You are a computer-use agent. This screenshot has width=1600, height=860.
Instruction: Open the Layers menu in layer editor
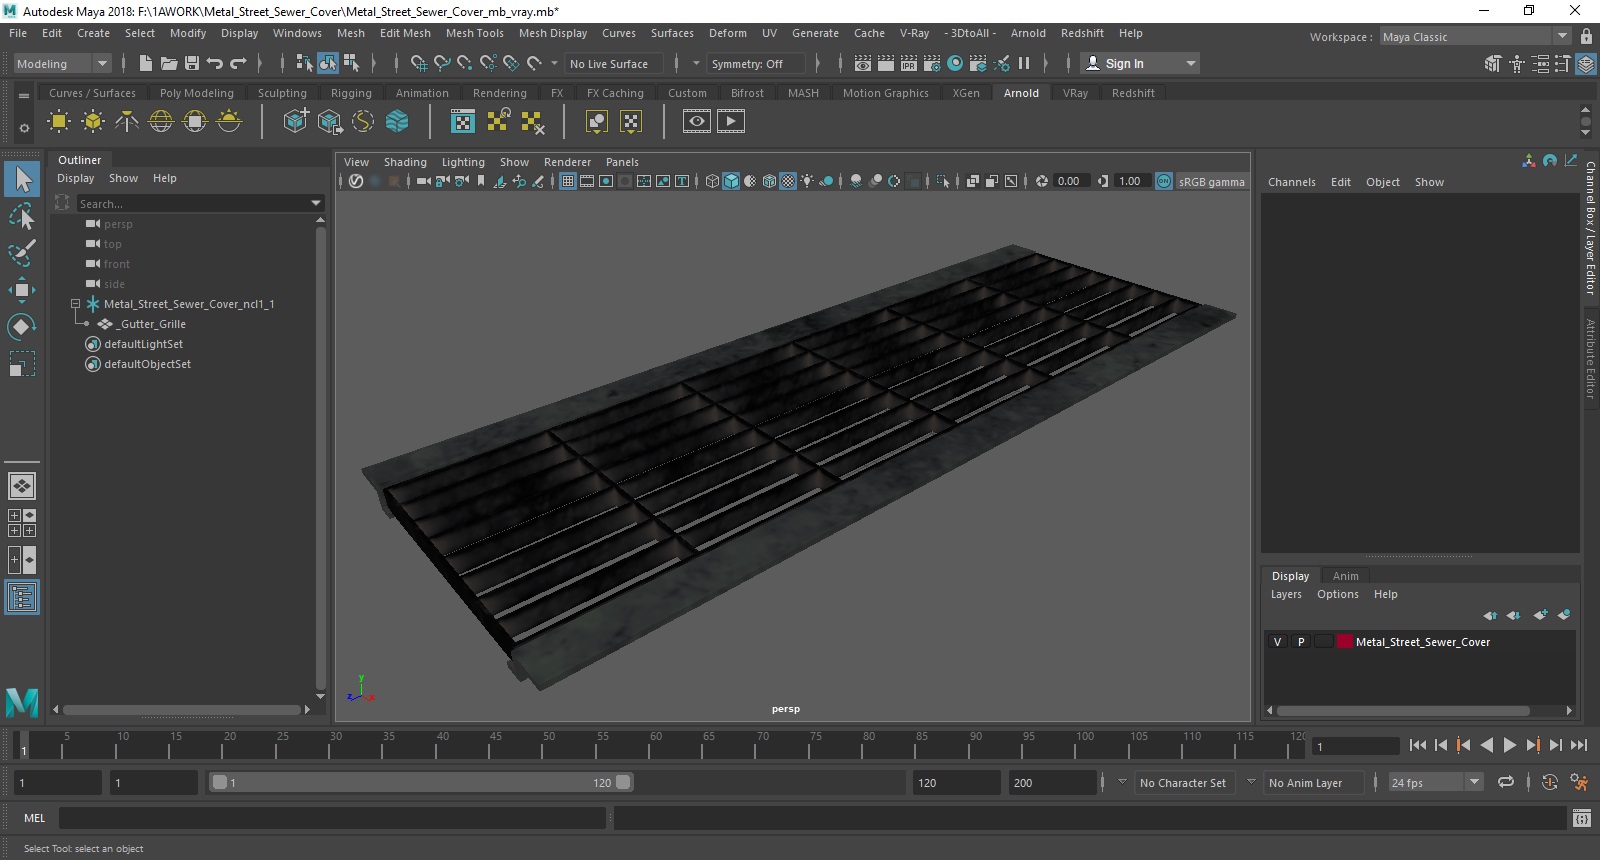(1286, 594)
